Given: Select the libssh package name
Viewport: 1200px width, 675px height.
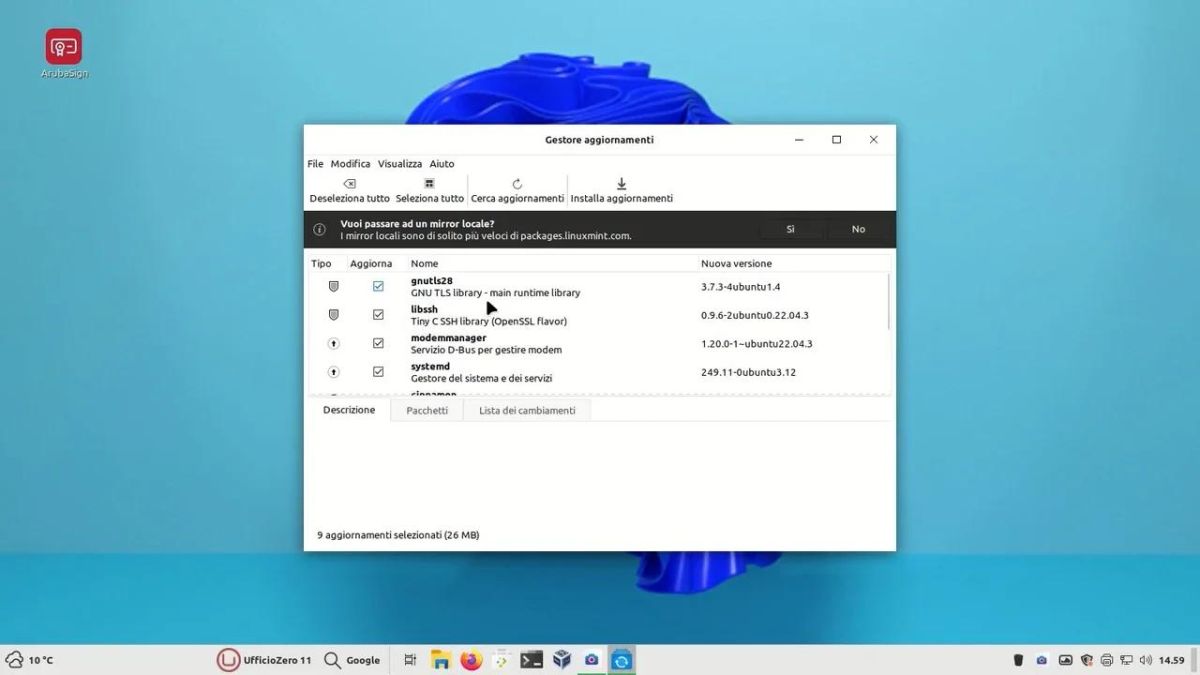Looking at the screenshot, I should pos(424,310).
